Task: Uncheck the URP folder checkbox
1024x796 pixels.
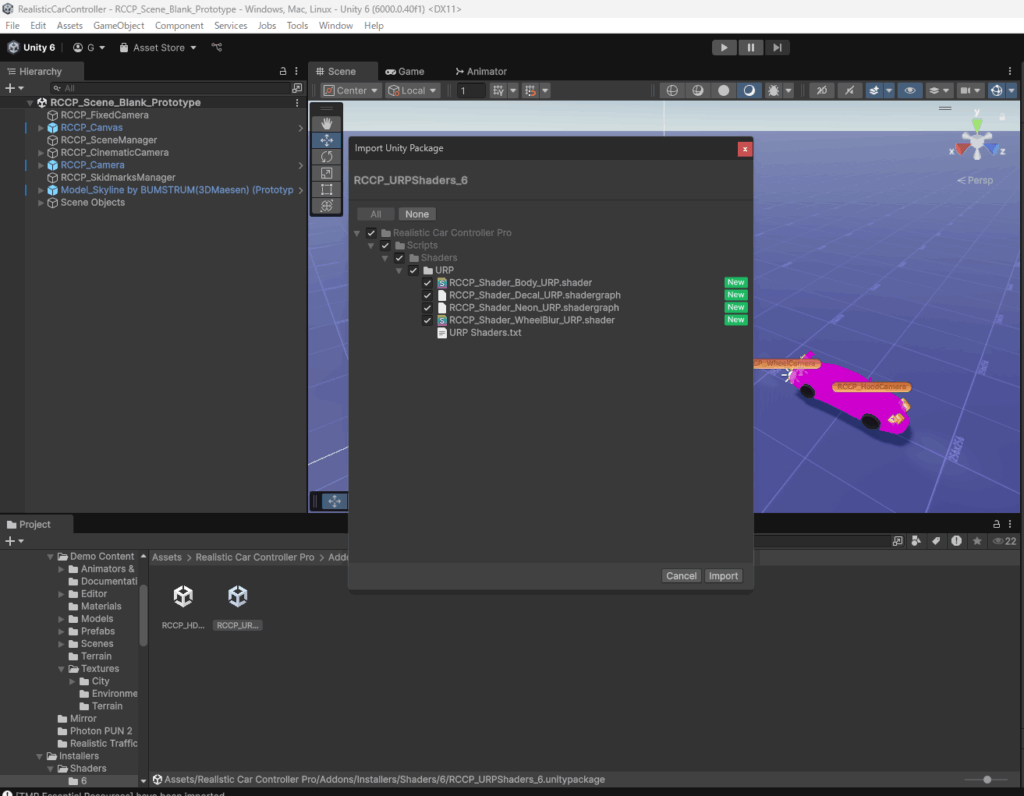Action: click(413, 270)
